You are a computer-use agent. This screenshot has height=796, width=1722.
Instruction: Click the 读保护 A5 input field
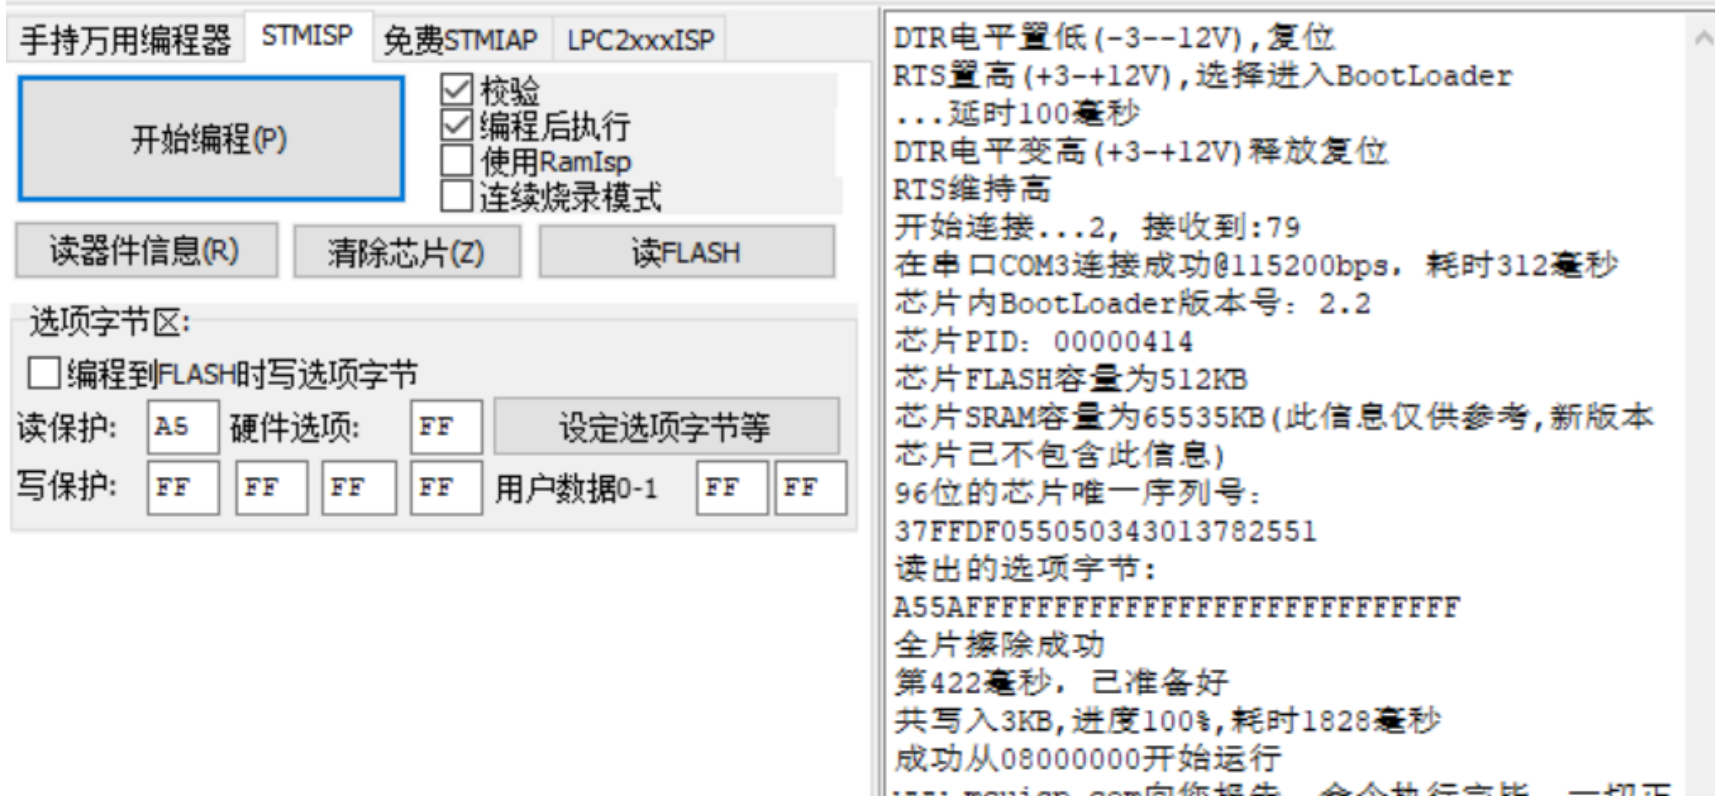[183, 427]
